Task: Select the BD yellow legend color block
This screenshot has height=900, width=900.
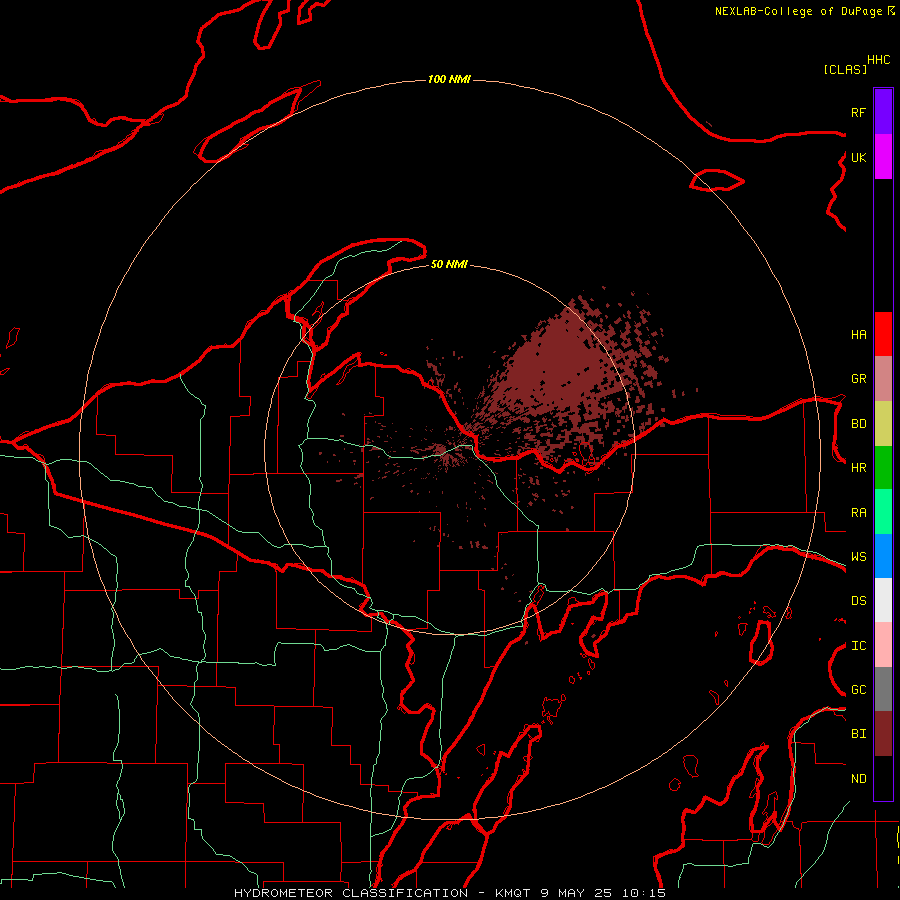Action: pyautogui.click(x=883, y=424)
